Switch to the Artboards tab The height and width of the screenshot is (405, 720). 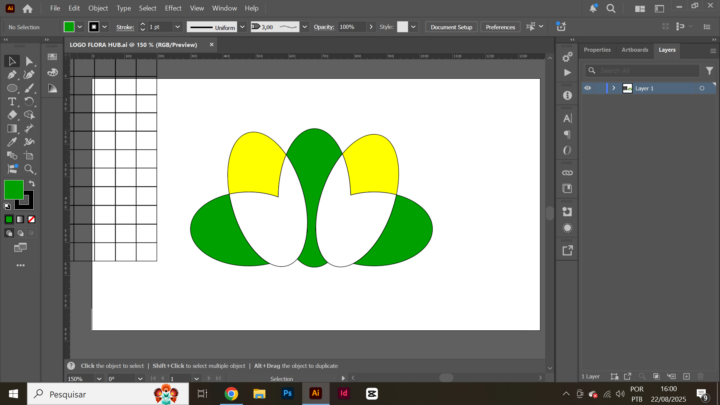635,49
